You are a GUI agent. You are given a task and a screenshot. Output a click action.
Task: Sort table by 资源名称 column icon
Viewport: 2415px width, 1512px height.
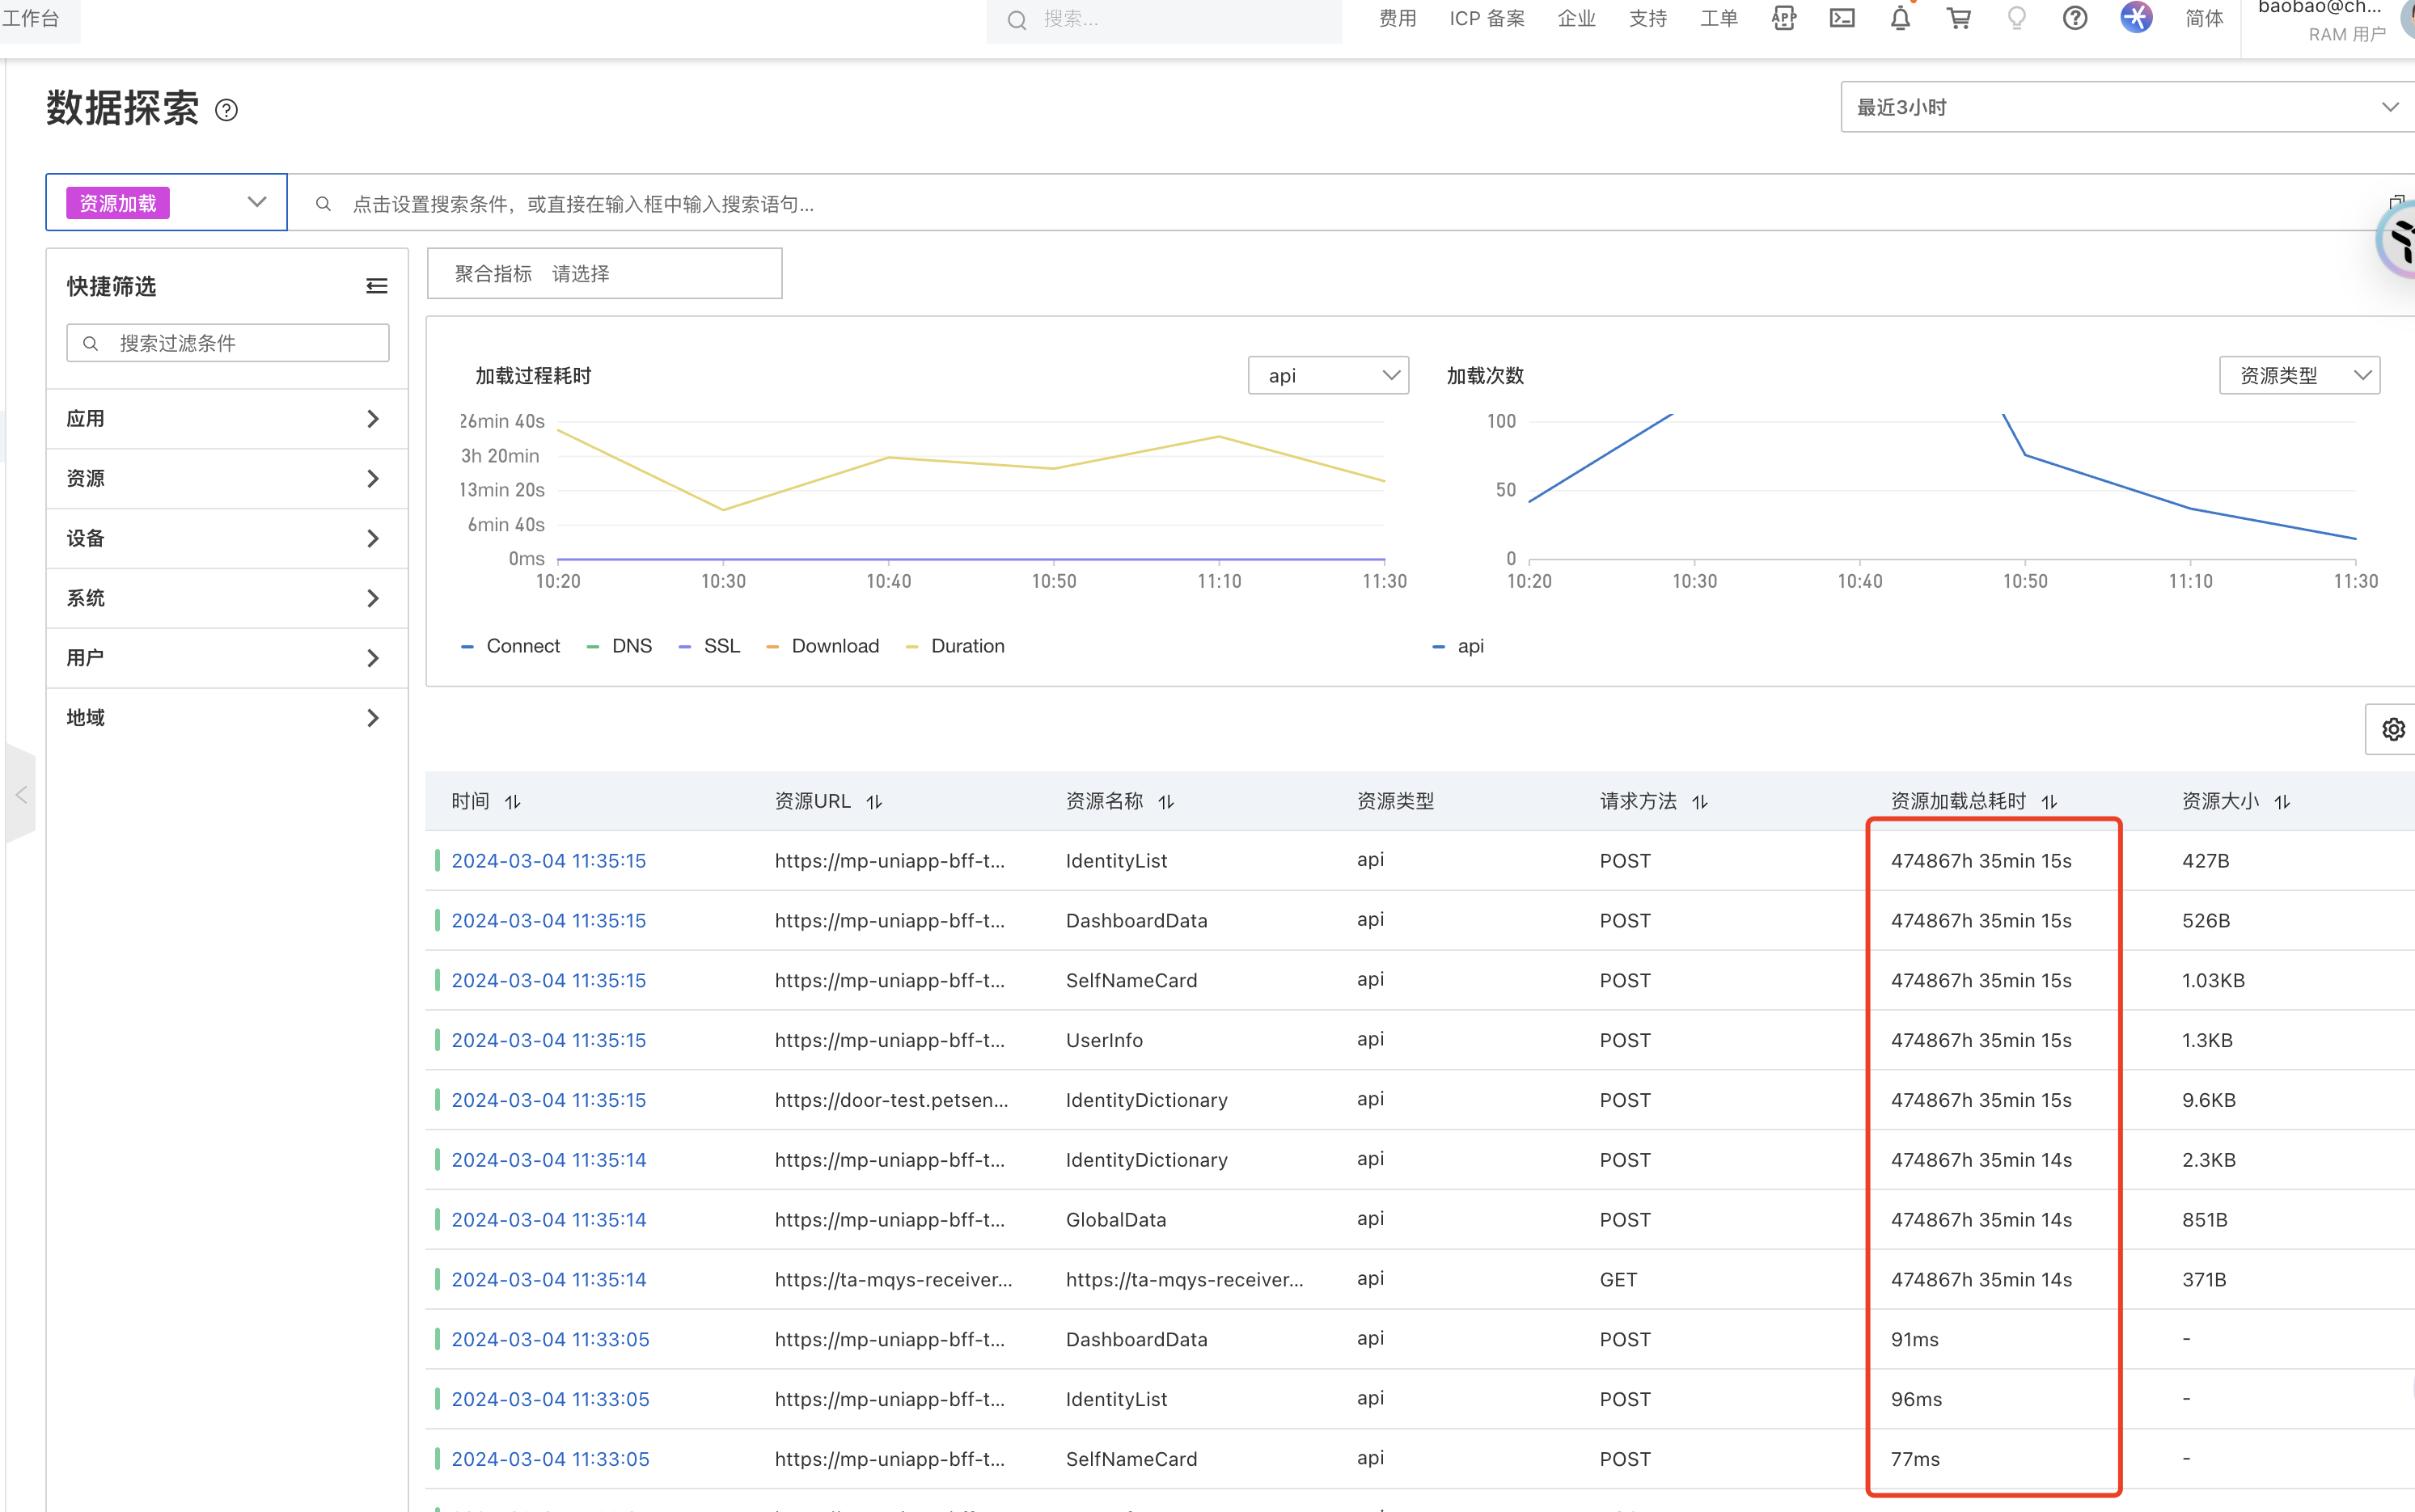1166,802
